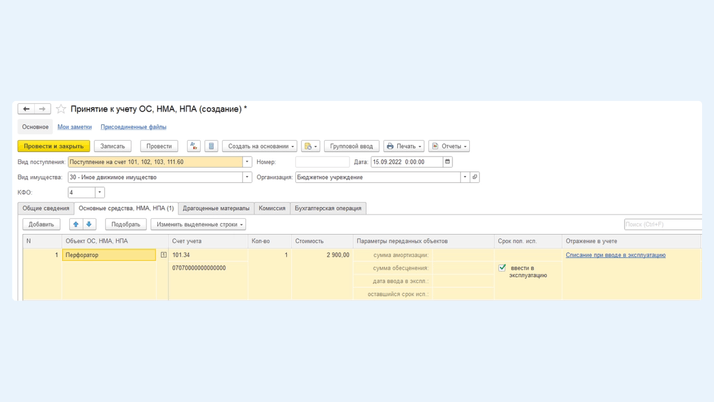Switch to the Драгоценные материалы tab
This screenshot has width=714, height=402.
click(216, 208)
